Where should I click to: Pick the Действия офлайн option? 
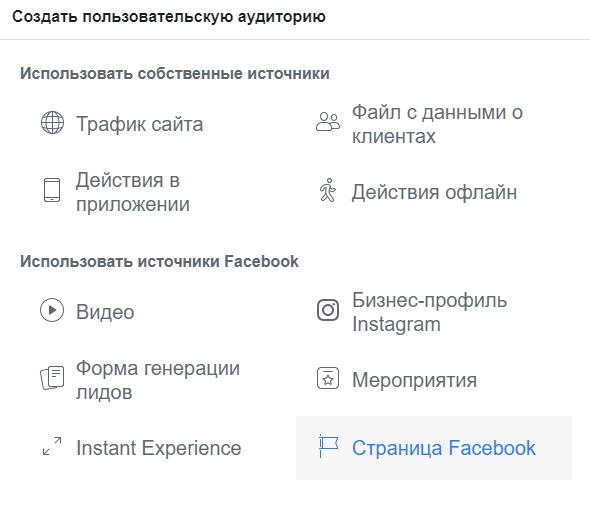click(x=434, y=192)
